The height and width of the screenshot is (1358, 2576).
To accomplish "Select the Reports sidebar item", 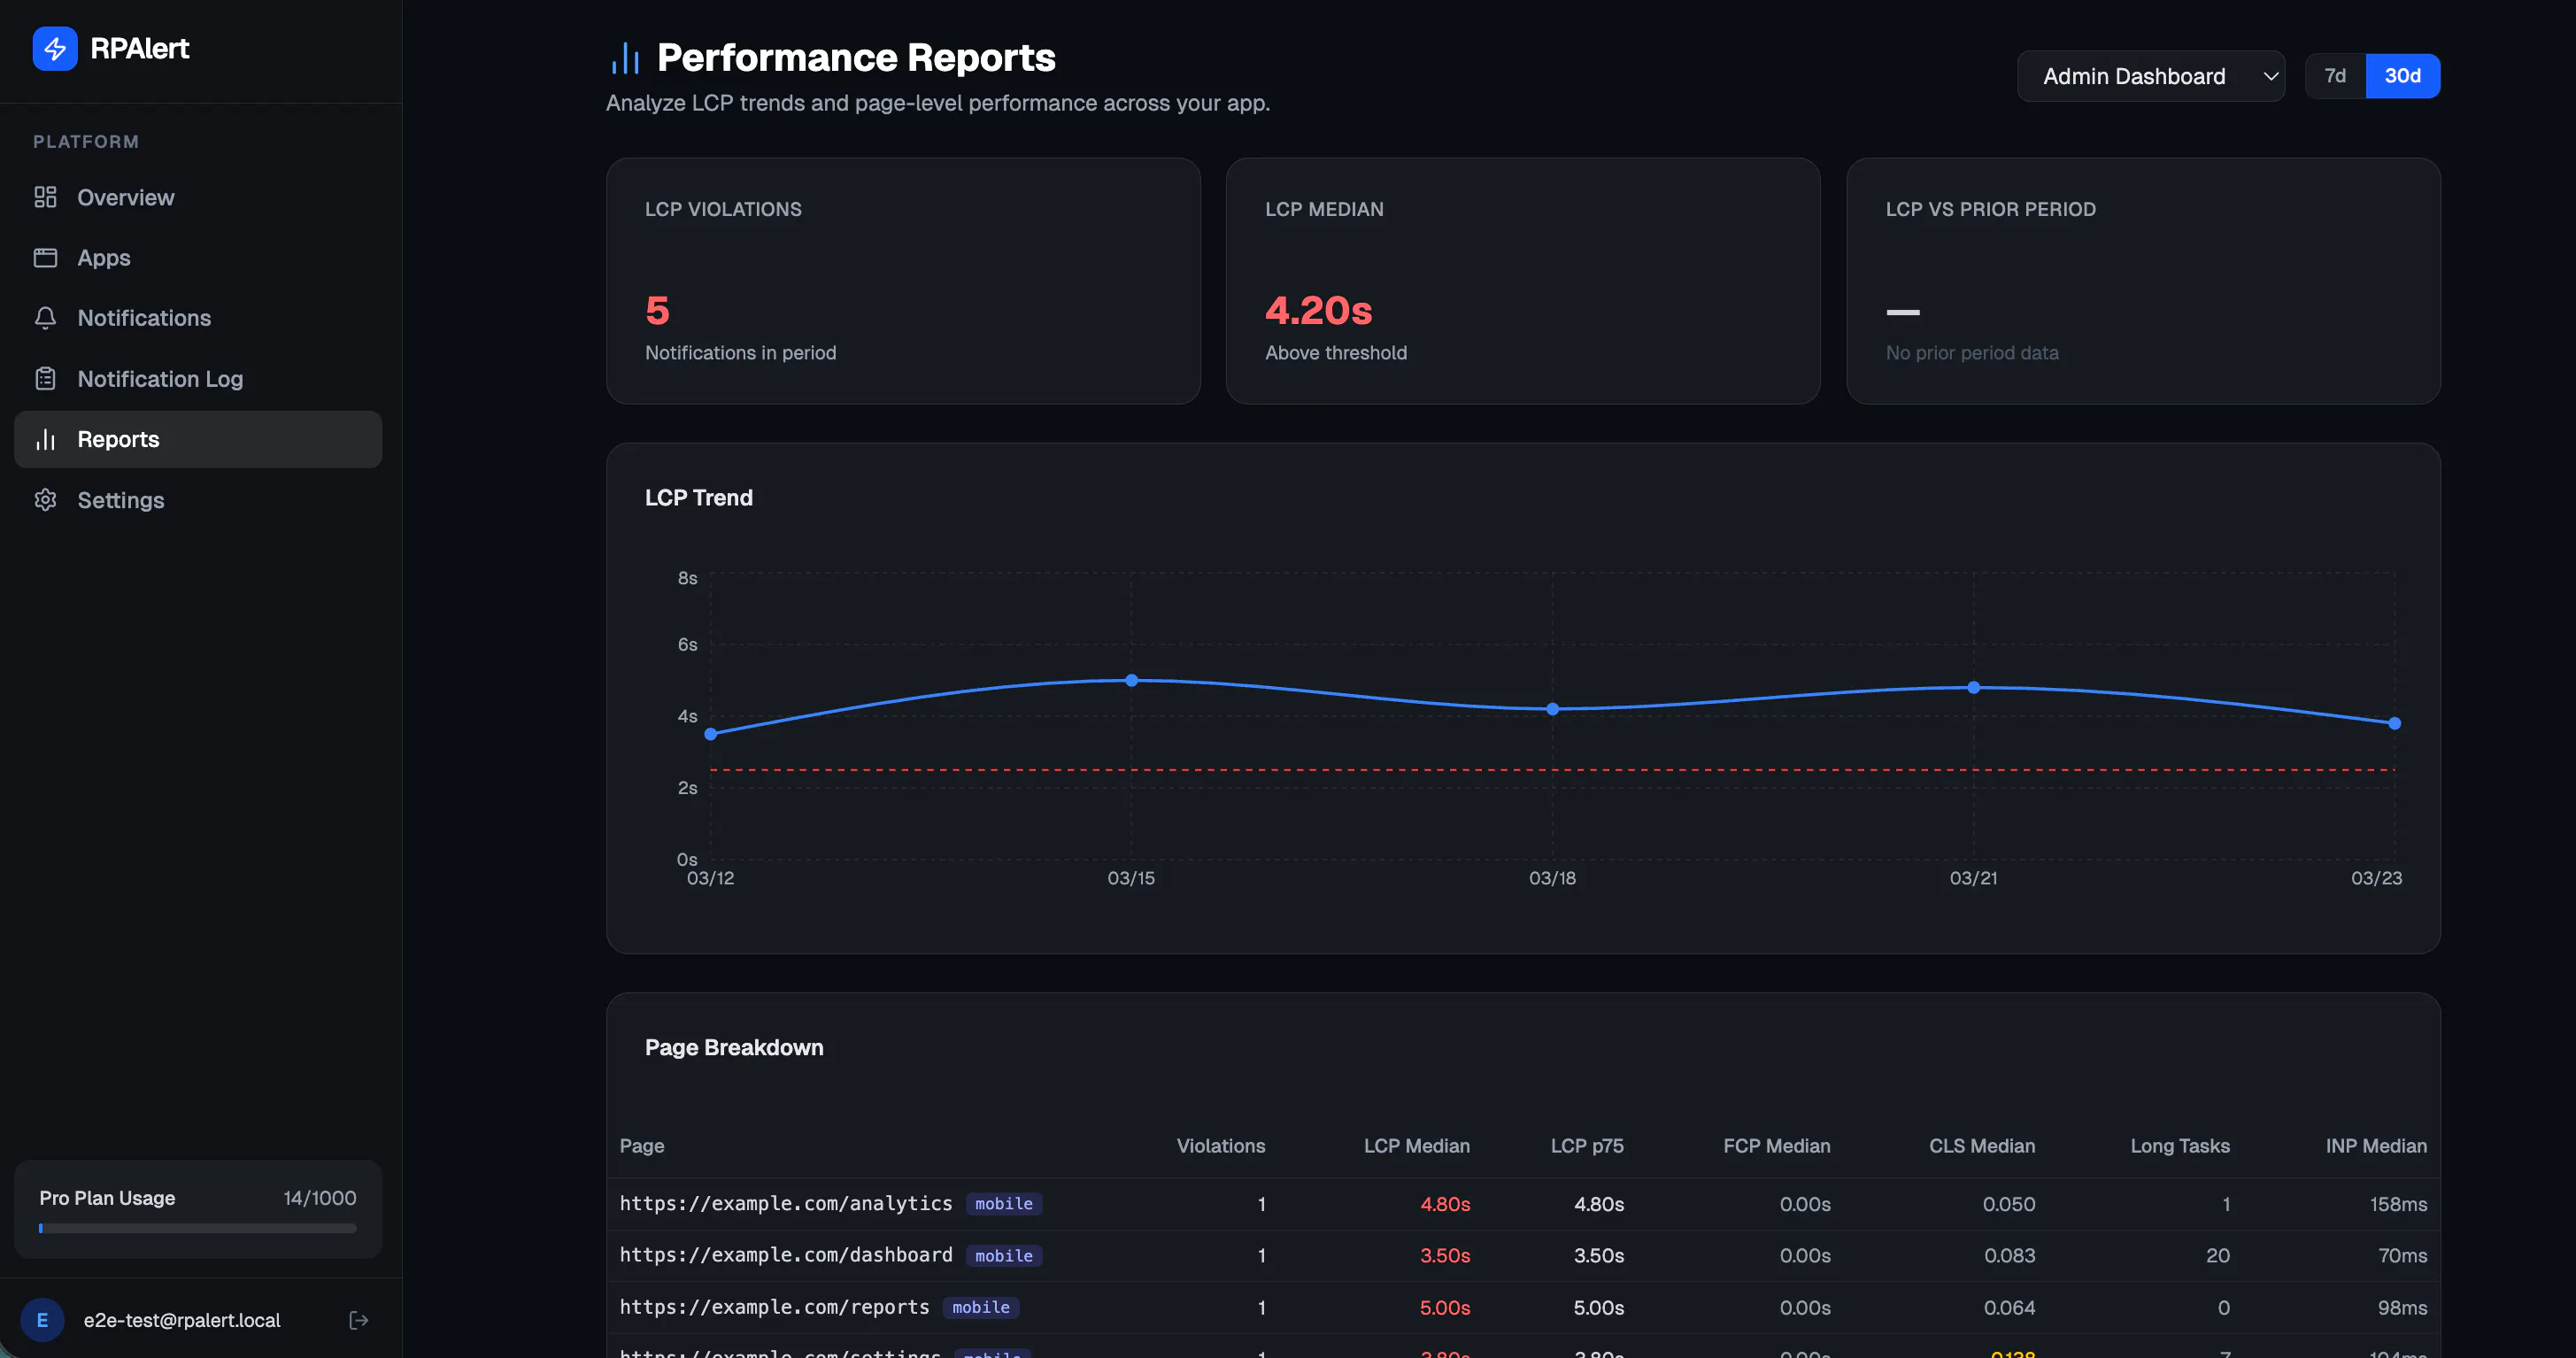I will coord(198,439).
